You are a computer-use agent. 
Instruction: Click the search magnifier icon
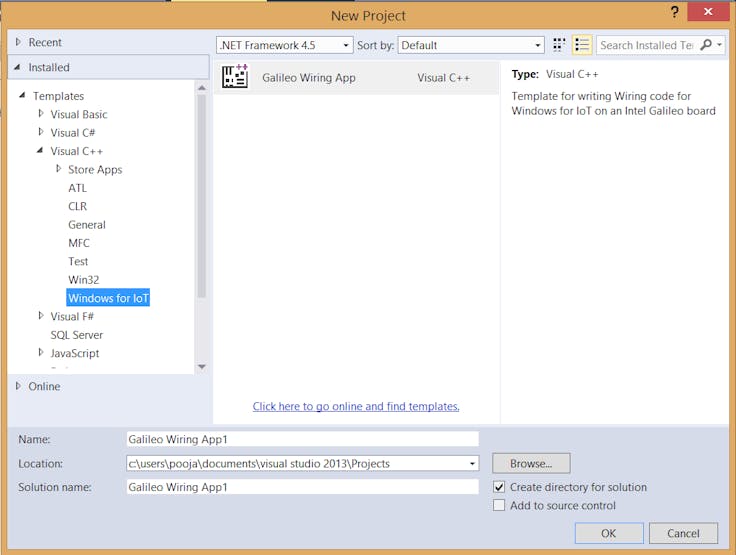point(705,45)
